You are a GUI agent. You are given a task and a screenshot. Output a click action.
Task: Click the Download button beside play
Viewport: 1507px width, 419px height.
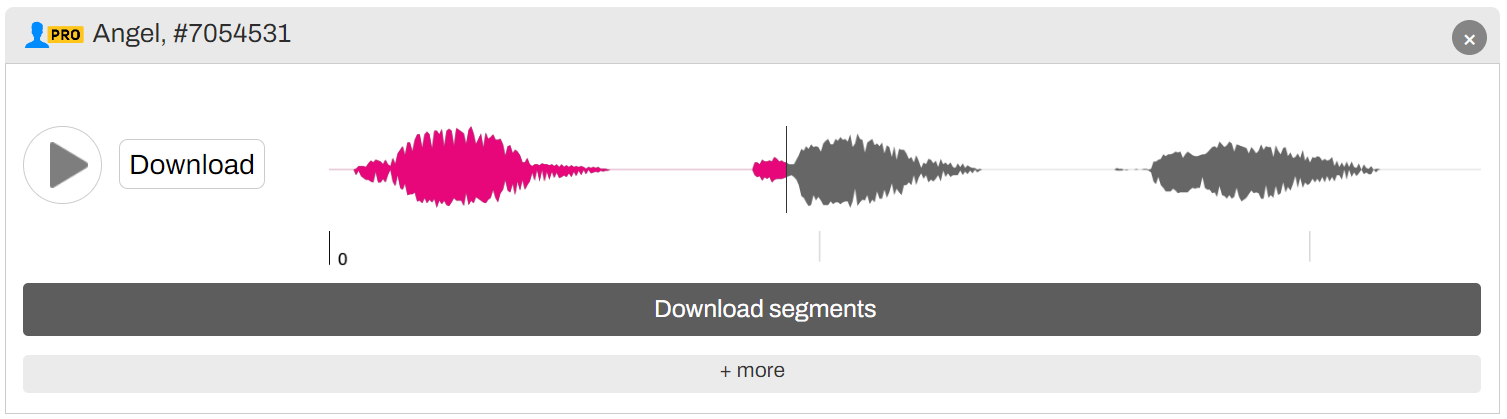[x=192, y=164]
